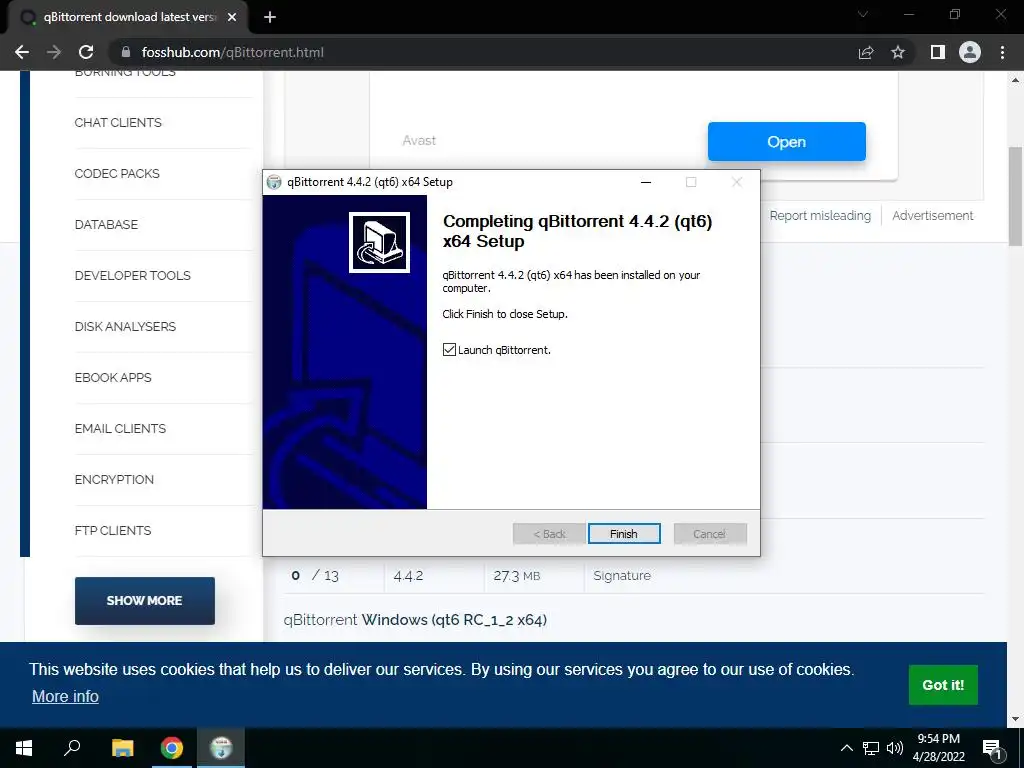This screenshot has width=1024, height=768.
Task: Click the taskbar search magnifier icon
Action: tap(72, 747)
